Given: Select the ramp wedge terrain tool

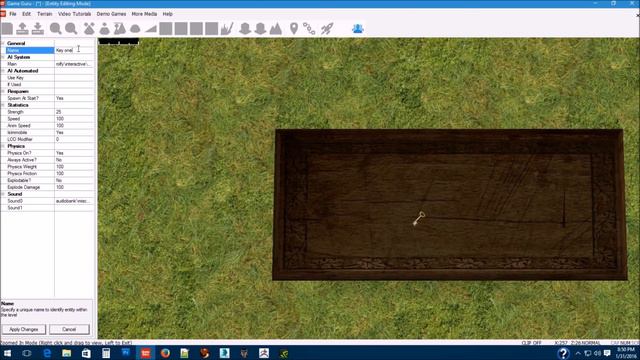Looking at the screenshot, I should [151, 29].
